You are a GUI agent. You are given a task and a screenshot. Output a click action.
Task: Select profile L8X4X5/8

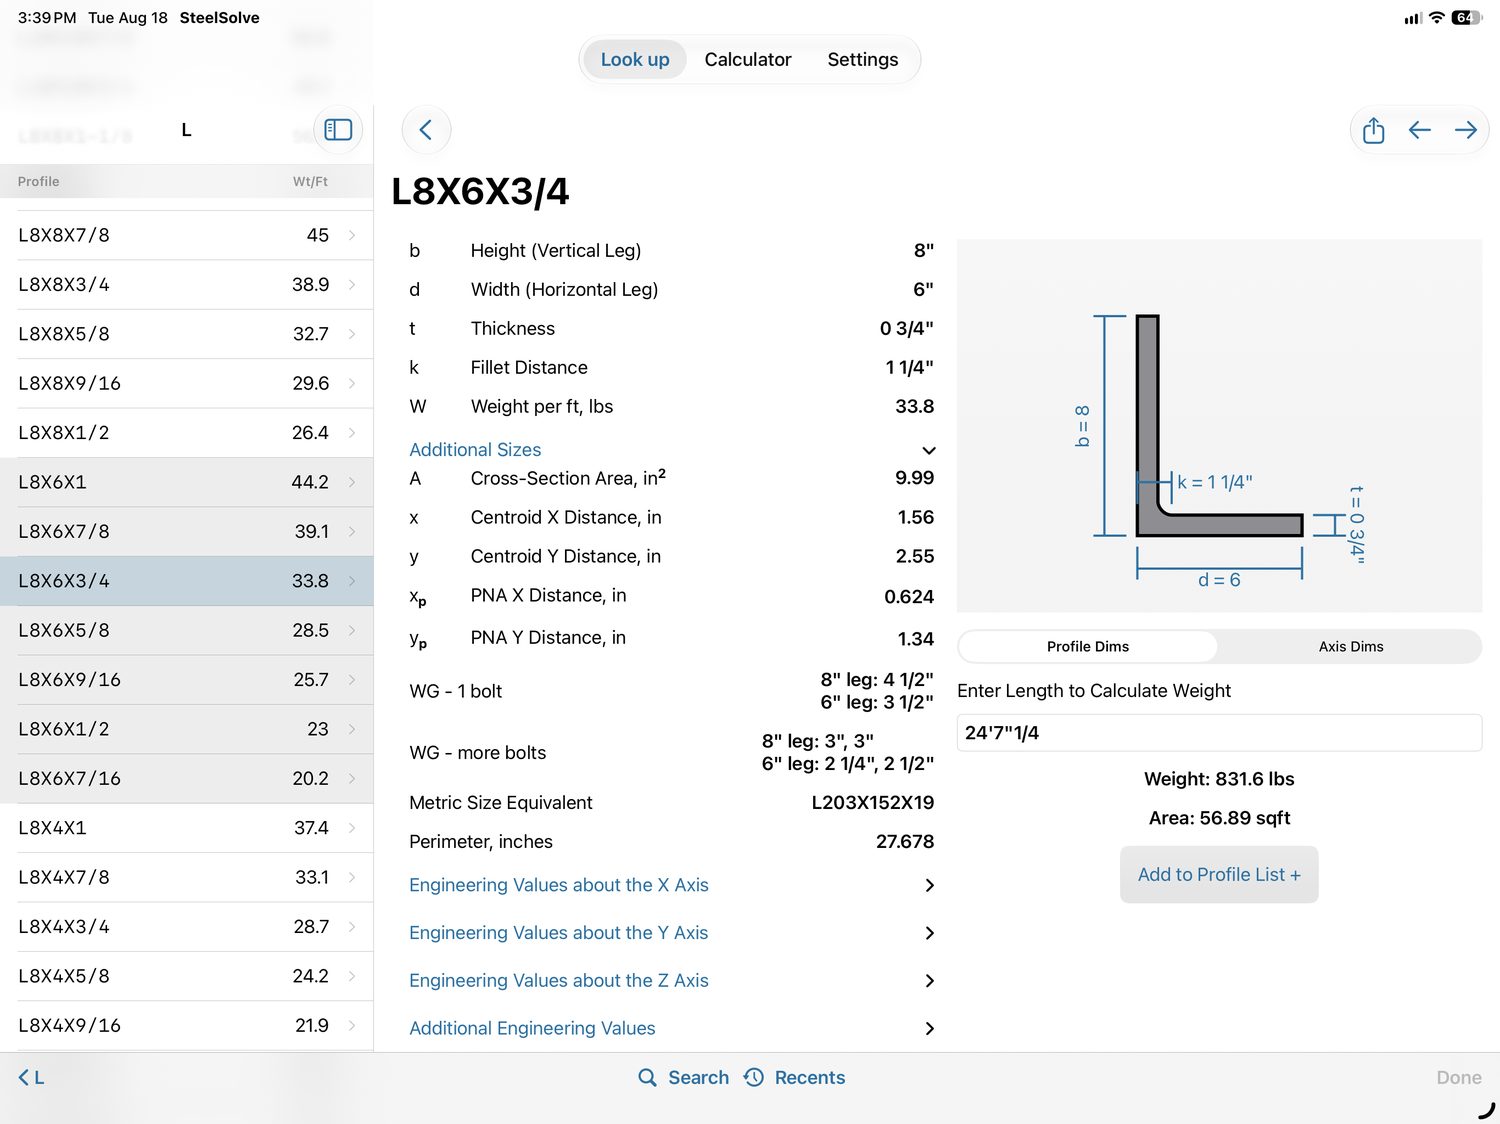click(187, 976)
